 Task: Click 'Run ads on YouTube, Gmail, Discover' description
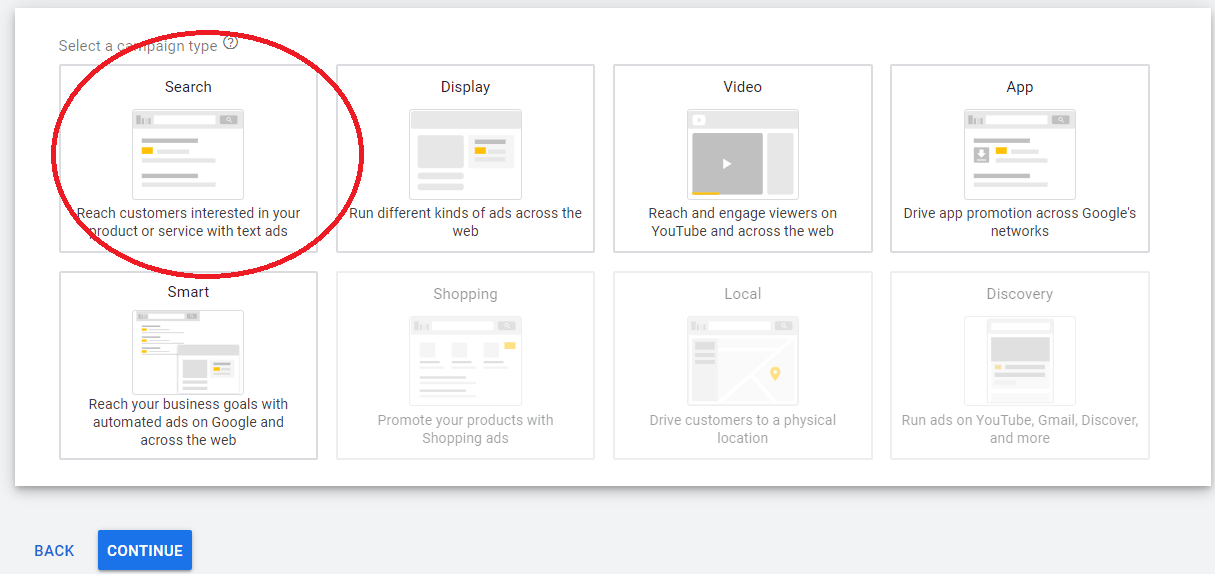[1019, 429]
